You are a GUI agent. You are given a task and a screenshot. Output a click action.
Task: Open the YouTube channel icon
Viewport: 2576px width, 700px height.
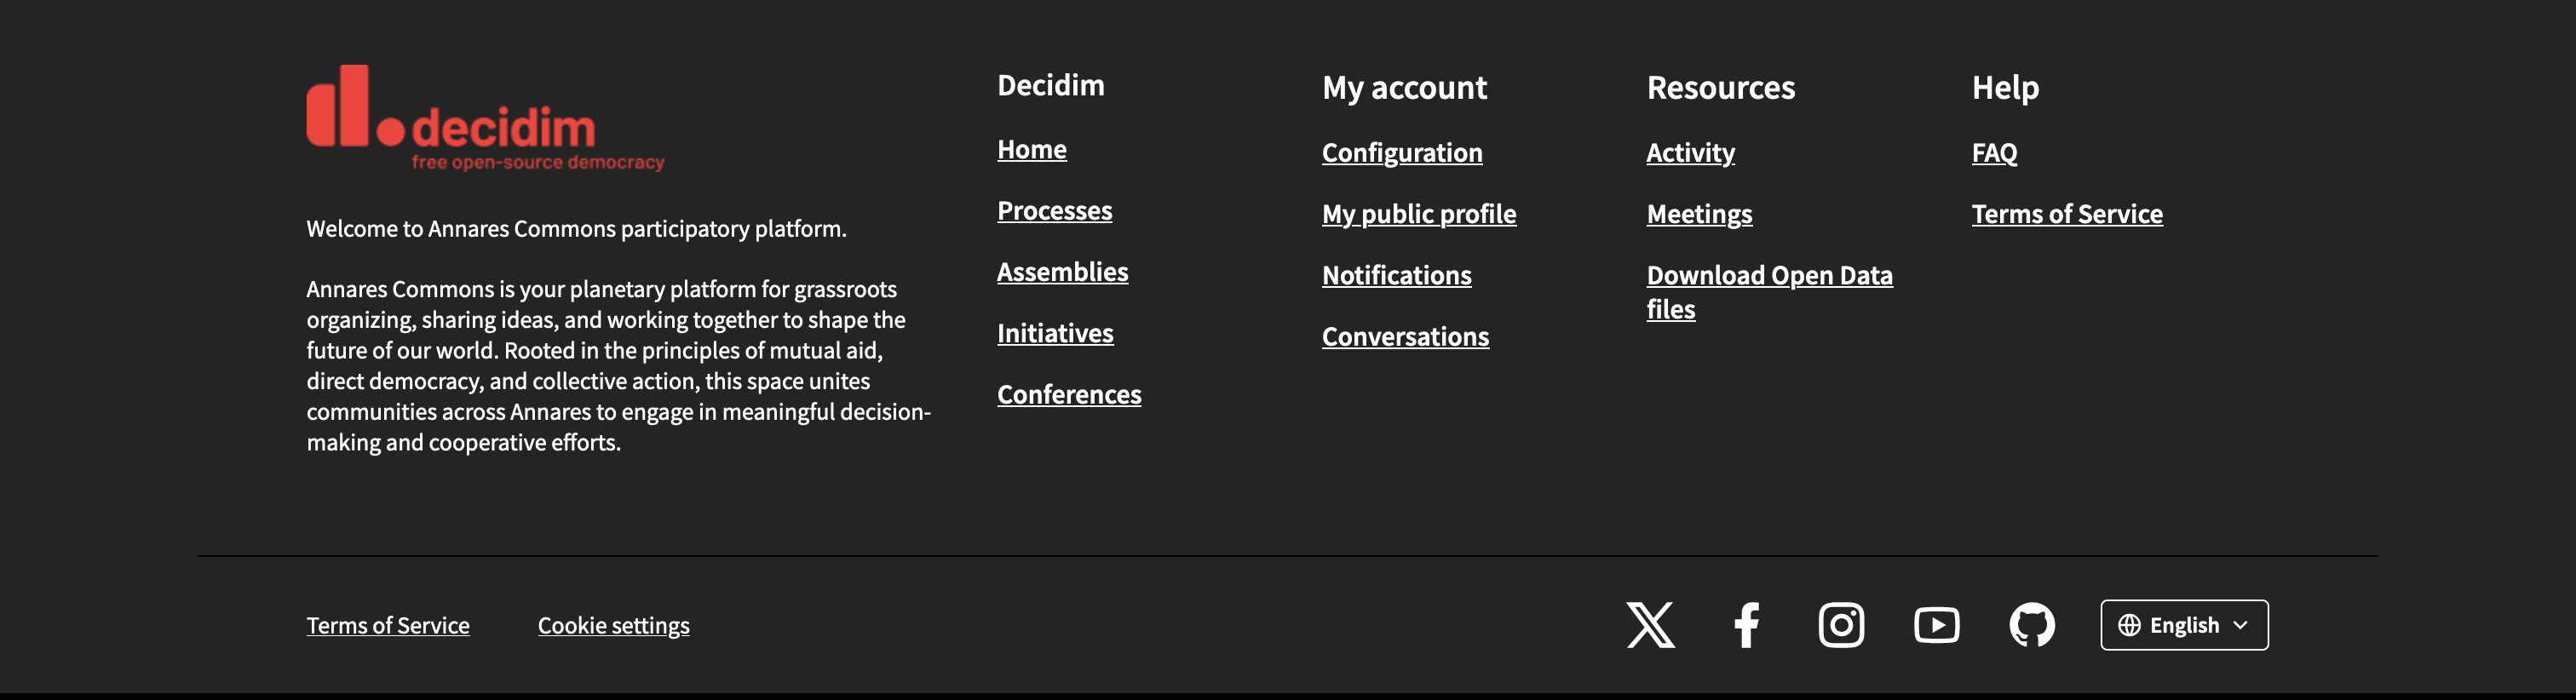click(1937, 625)
